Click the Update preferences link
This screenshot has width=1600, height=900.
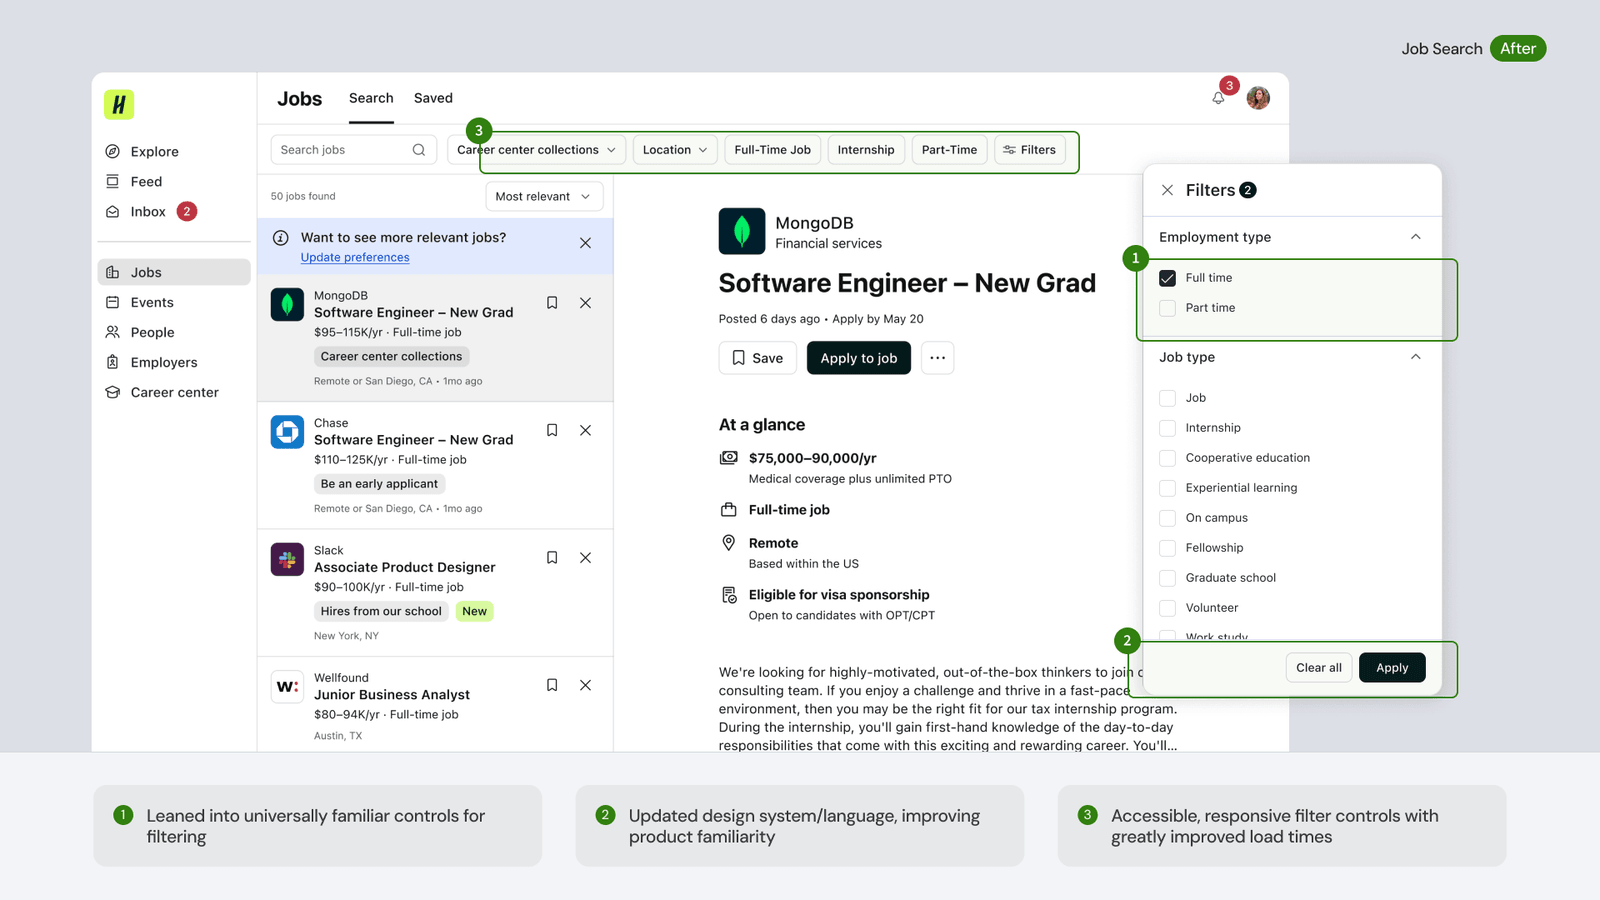(x=355, y=258)
